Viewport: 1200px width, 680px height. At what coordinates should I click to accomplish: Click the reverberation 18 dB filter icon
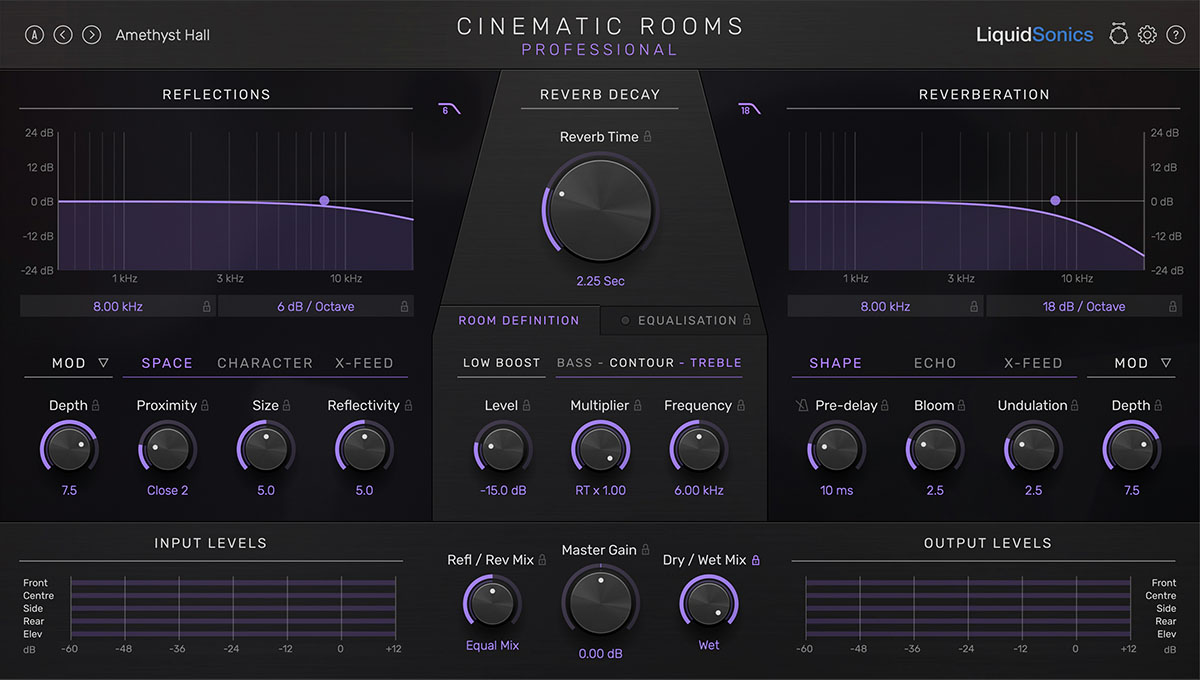pyautogui.click(x=749, y=110)
